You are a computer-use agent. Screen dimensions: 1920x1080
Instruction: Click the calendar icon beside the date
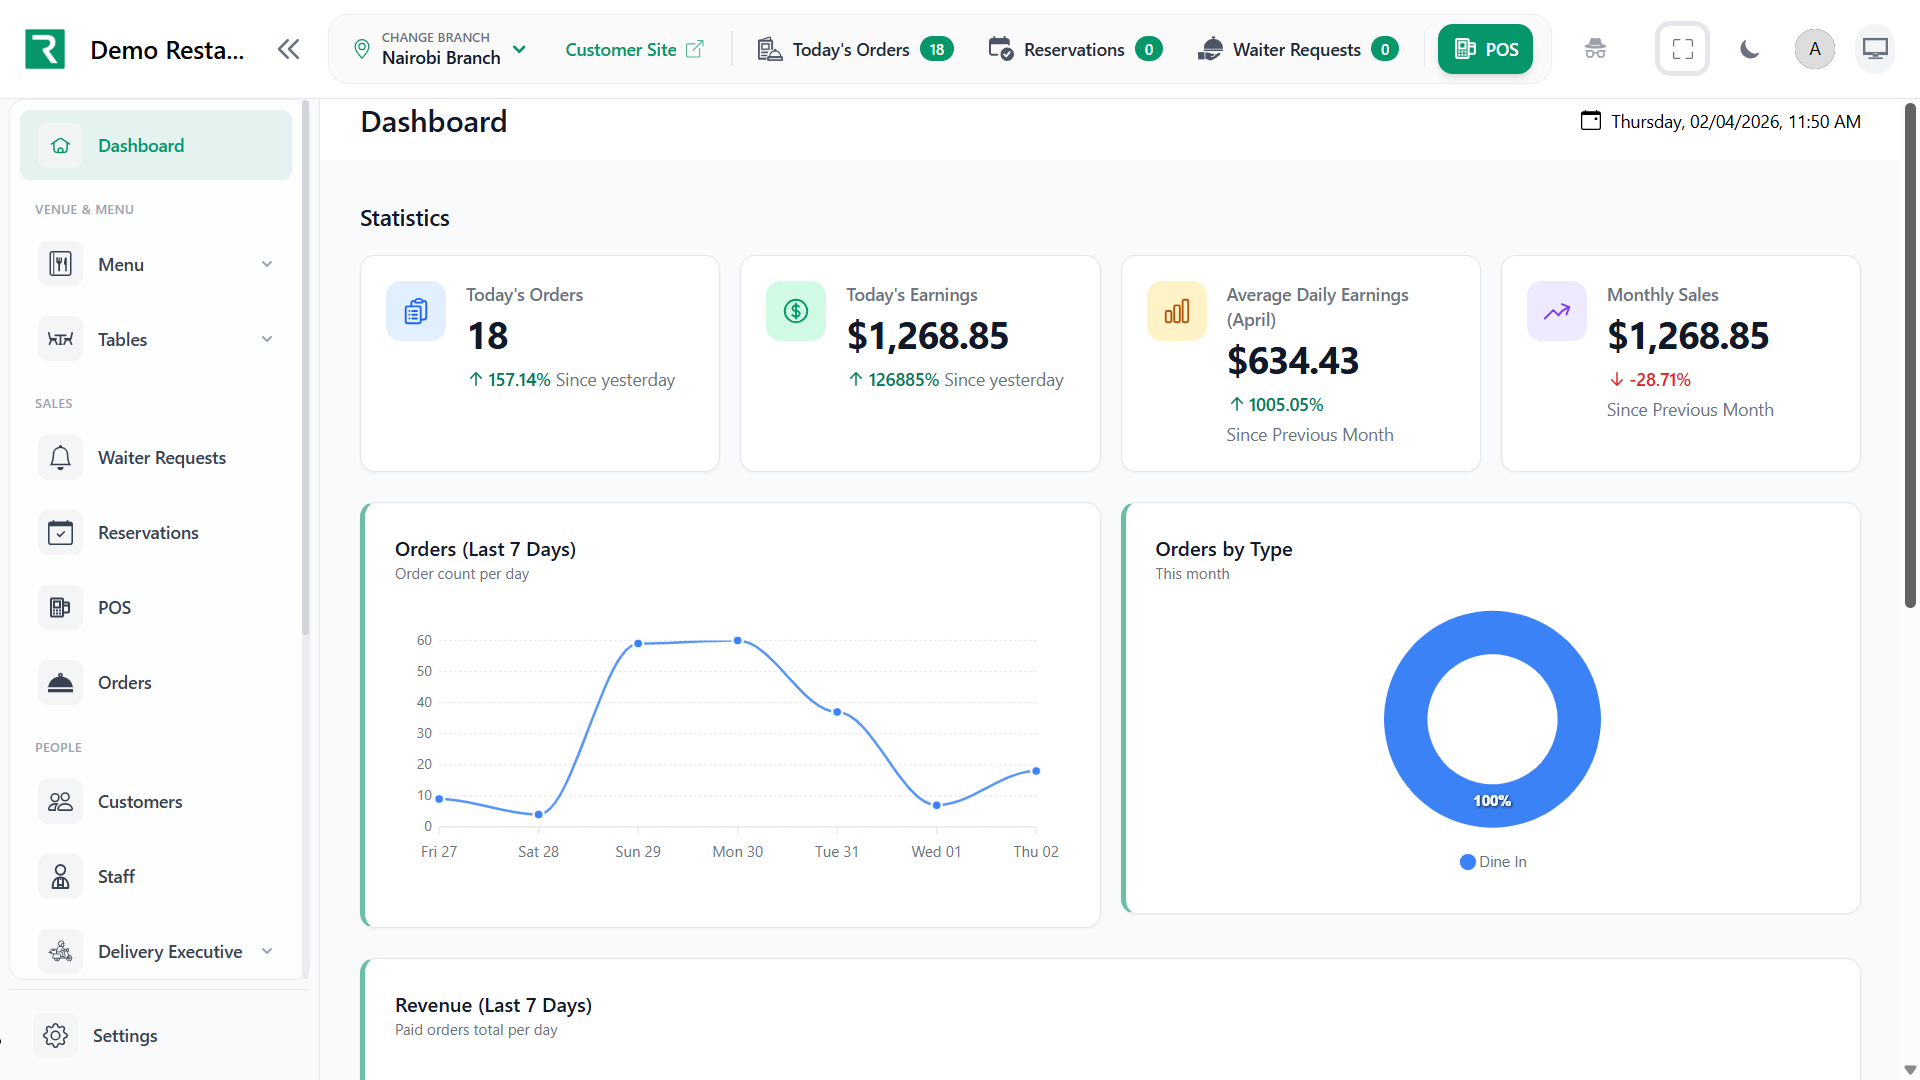[x=1590, y=121]
